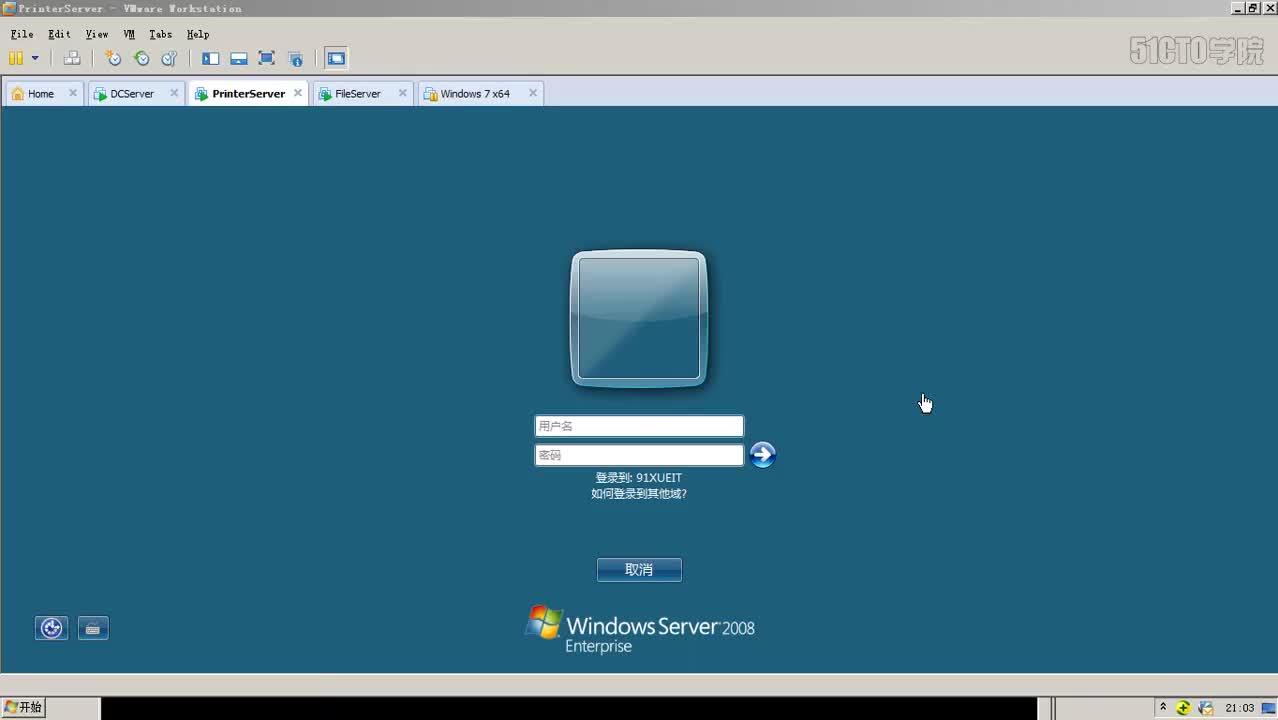Open the File menu
Screen dimensions: 1278x720
pos(21,34)
